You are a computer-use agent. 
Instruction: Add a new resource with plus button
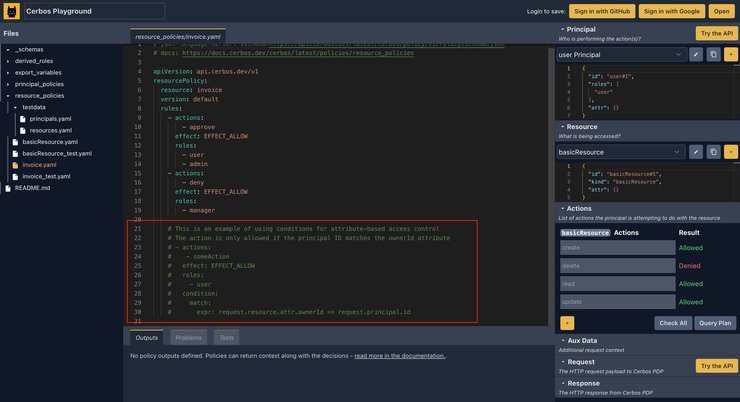[x=730, y=152]
